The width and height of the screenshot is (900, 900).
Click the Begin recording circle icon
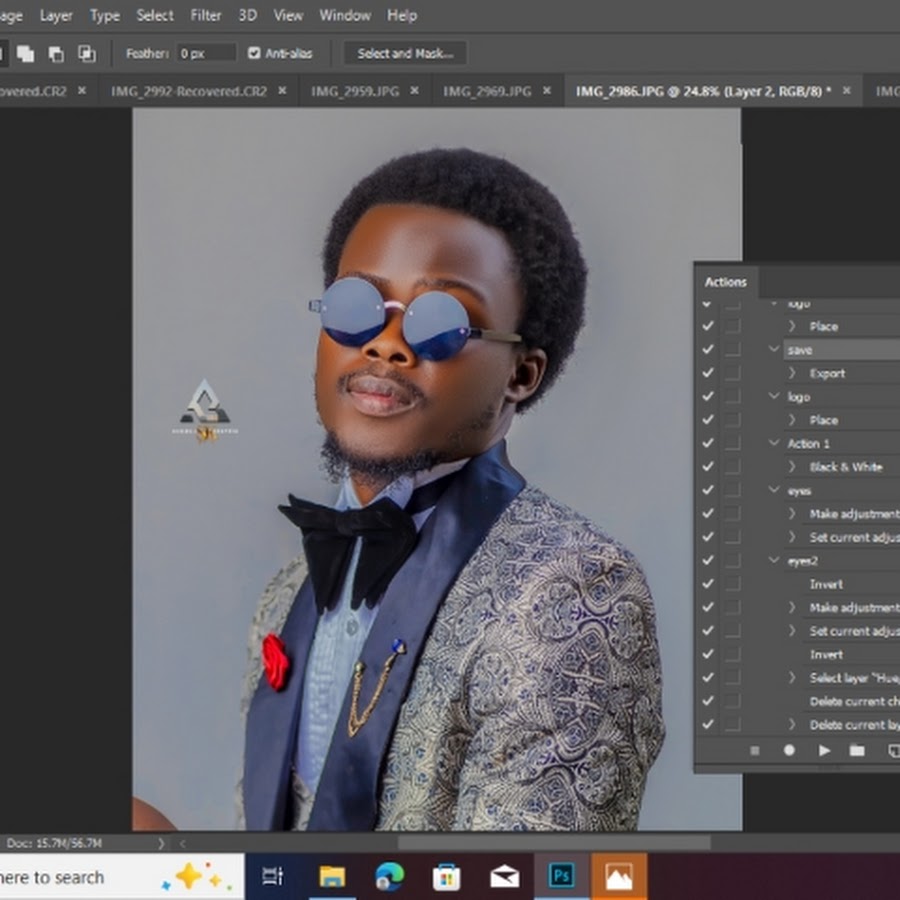(x=789, y=750)
